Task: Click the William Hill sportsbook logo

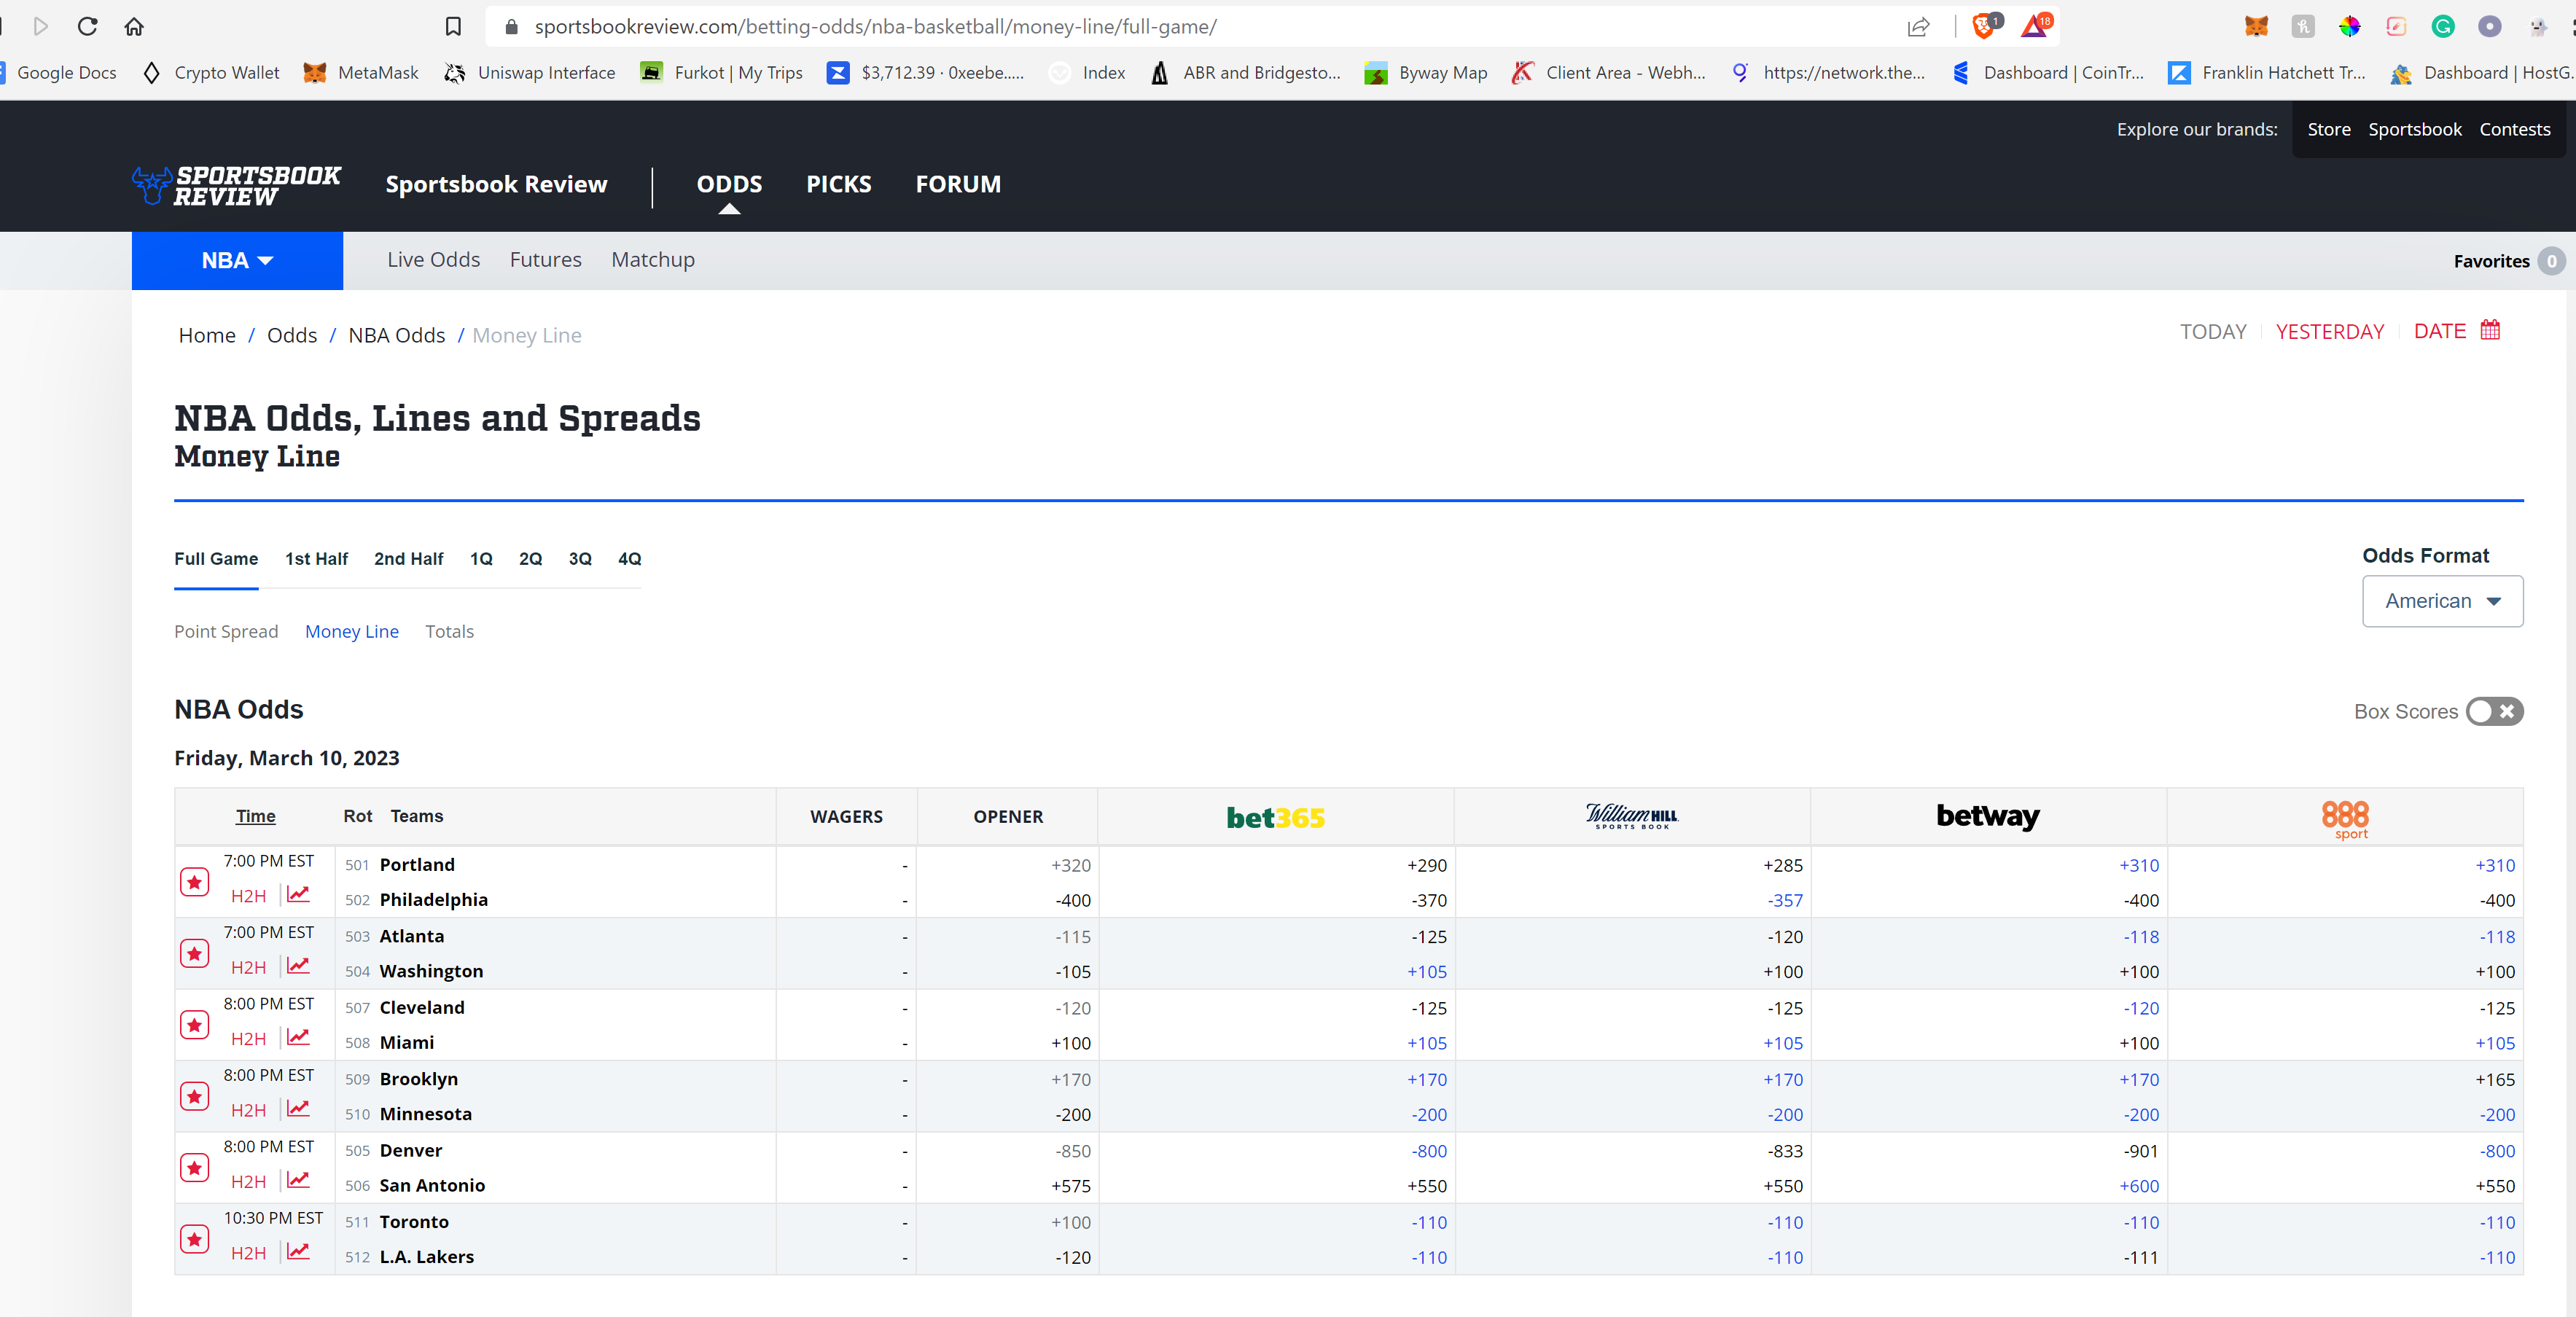Action: click(x=1631, y=816)
